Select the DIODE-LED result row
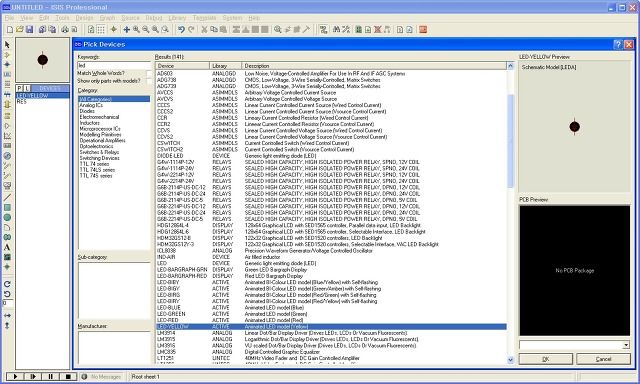Image resolution: width=640 pixels, height=384 pixels. [331, 156]
